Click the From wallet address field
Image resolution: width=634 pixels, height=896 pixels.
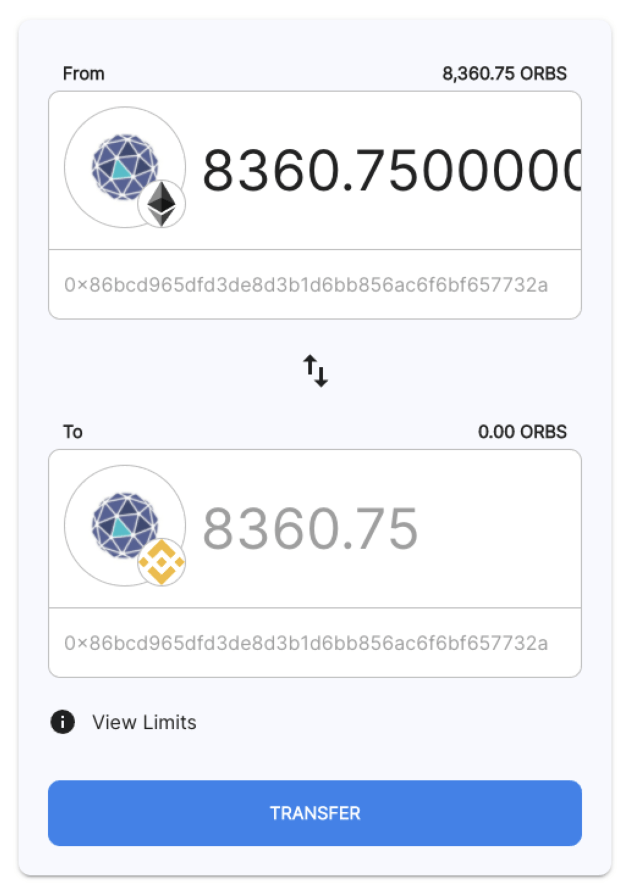pyautogui.click(x=315, y=285)
